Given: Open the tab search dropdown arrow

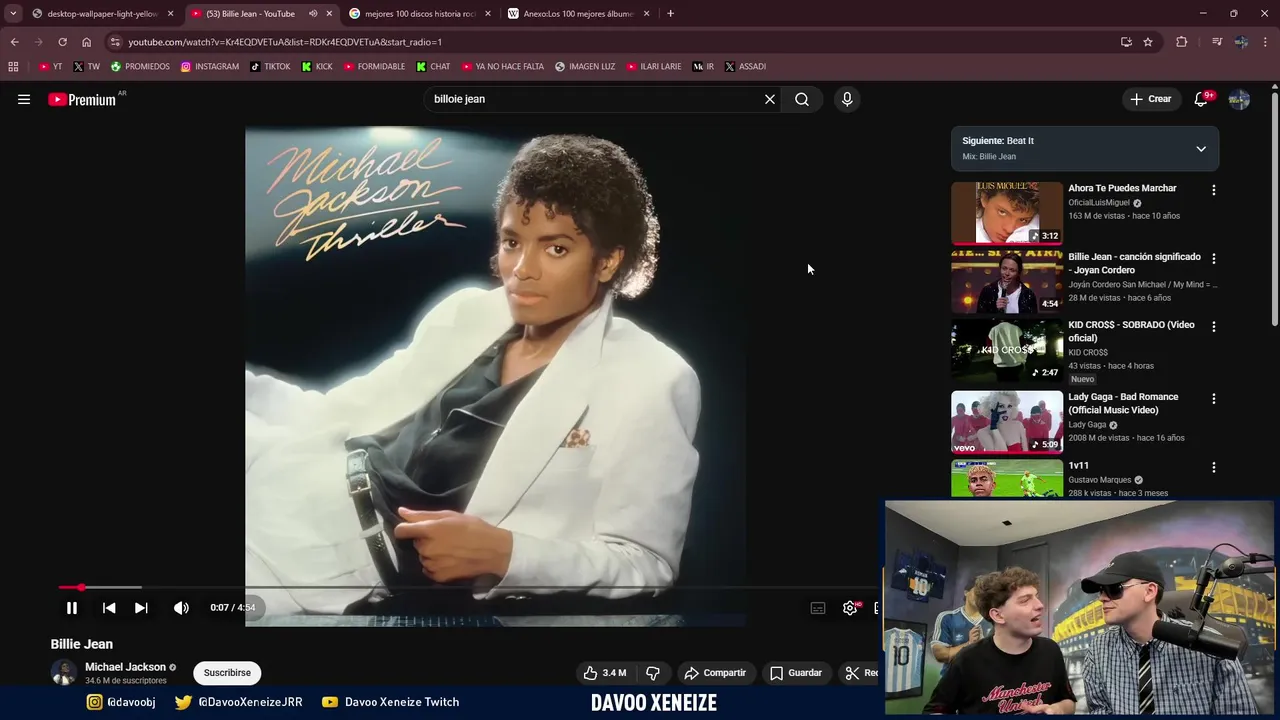Looking at the screenshot, I should (13, 14).
